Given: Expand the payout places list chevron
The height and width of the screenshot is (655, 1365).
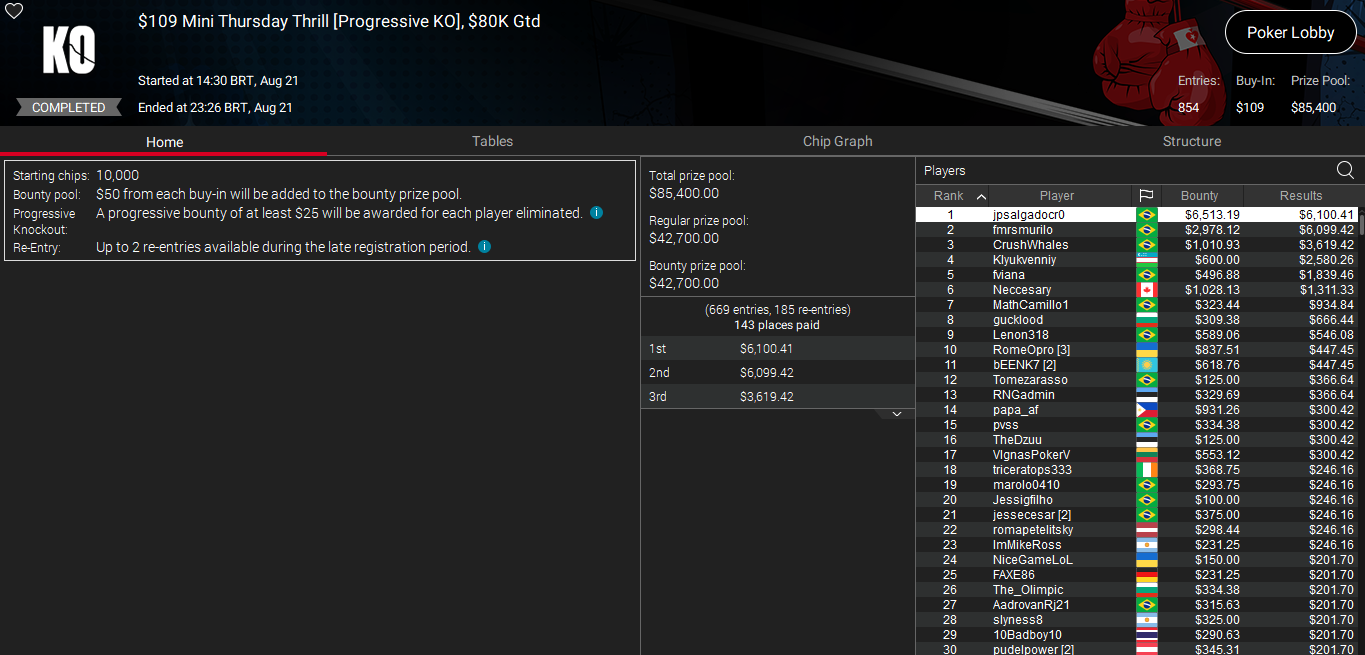Looking at the screenshot, I should point(897,414).
